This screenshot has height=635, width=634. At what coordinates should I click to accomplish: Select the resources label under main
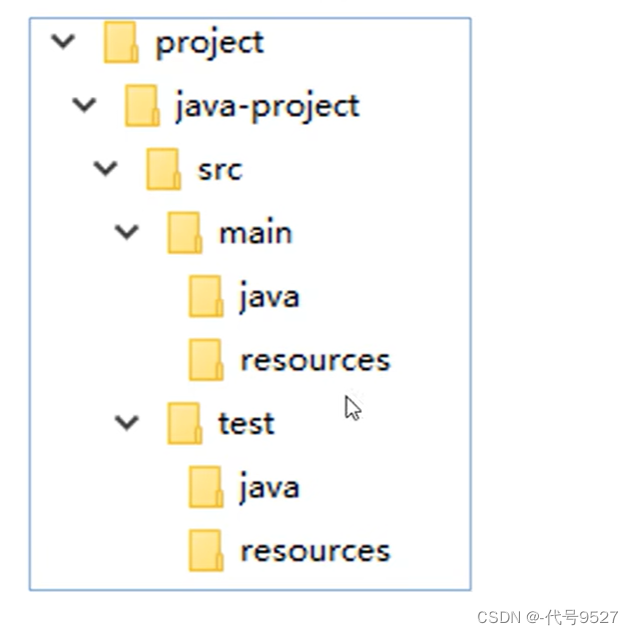click(x=314, y=360)
